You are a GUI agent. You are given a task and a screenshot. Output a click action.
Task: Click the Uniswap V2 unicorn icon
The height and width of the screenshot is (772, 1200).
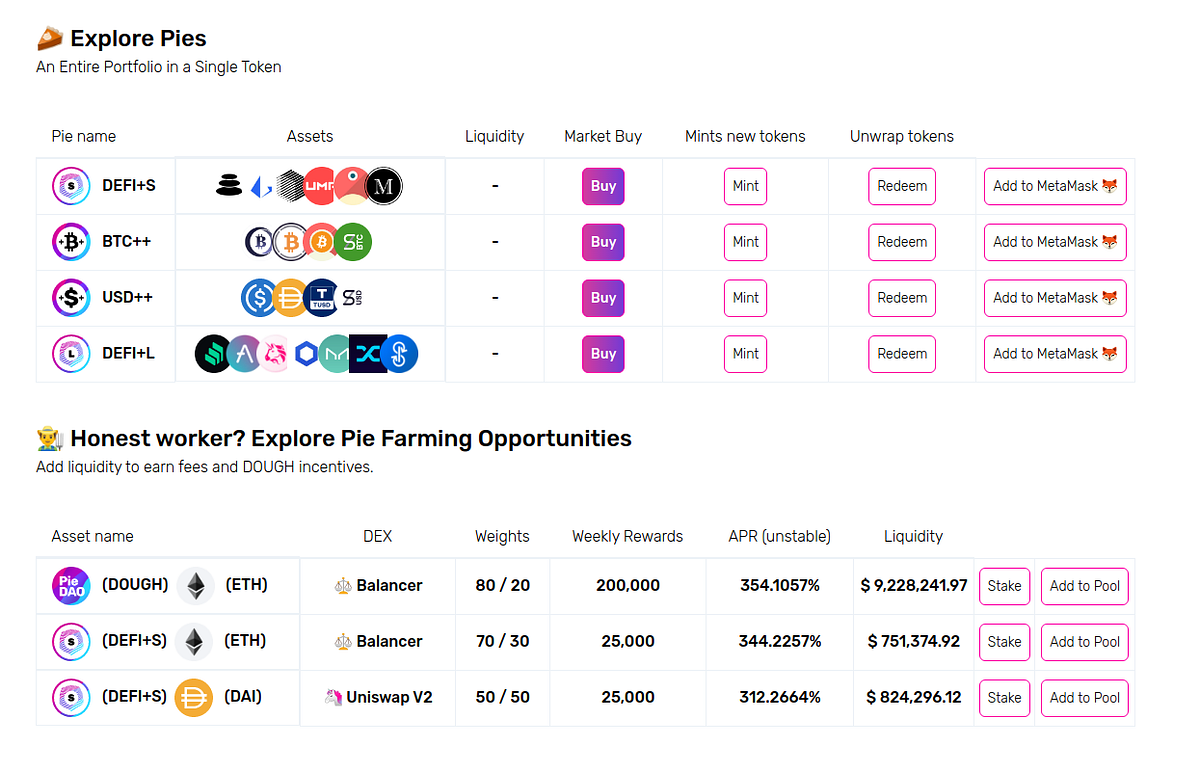[333, 697]
